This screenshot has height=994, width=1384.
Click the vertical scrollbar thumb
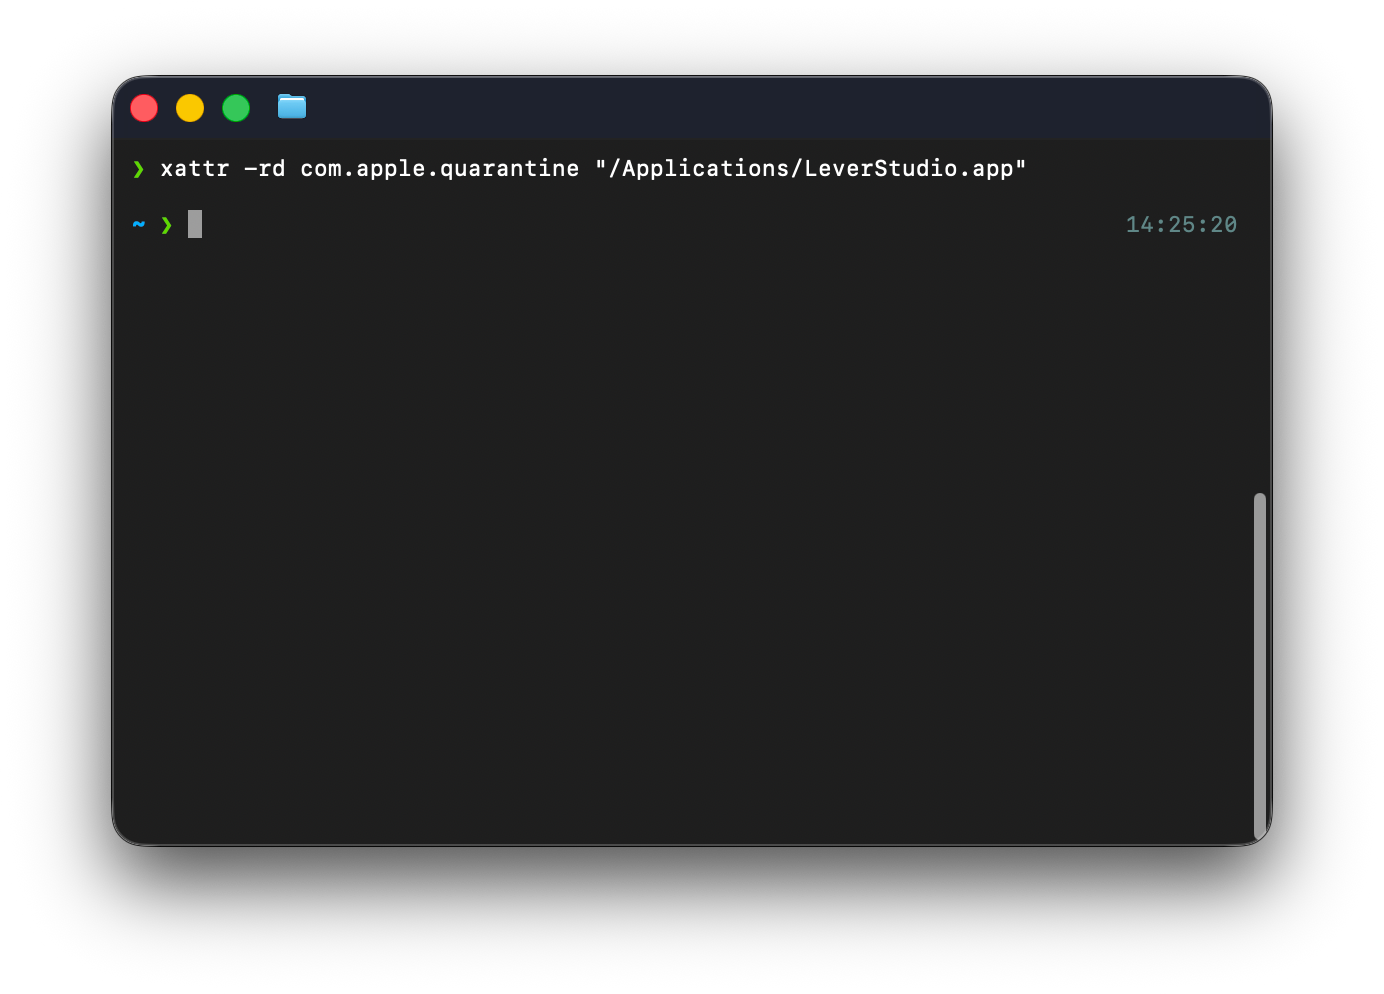click(1260, 666)
